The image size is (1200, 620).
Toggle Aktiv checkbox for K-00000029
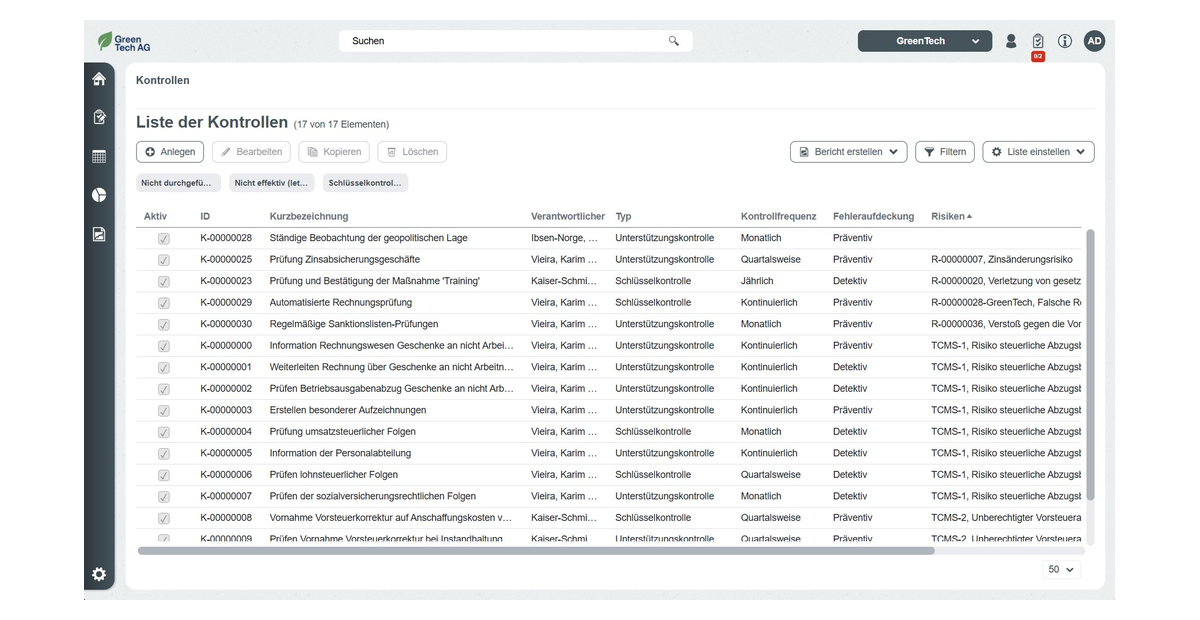pyautogui.click(x=163, y=303)
